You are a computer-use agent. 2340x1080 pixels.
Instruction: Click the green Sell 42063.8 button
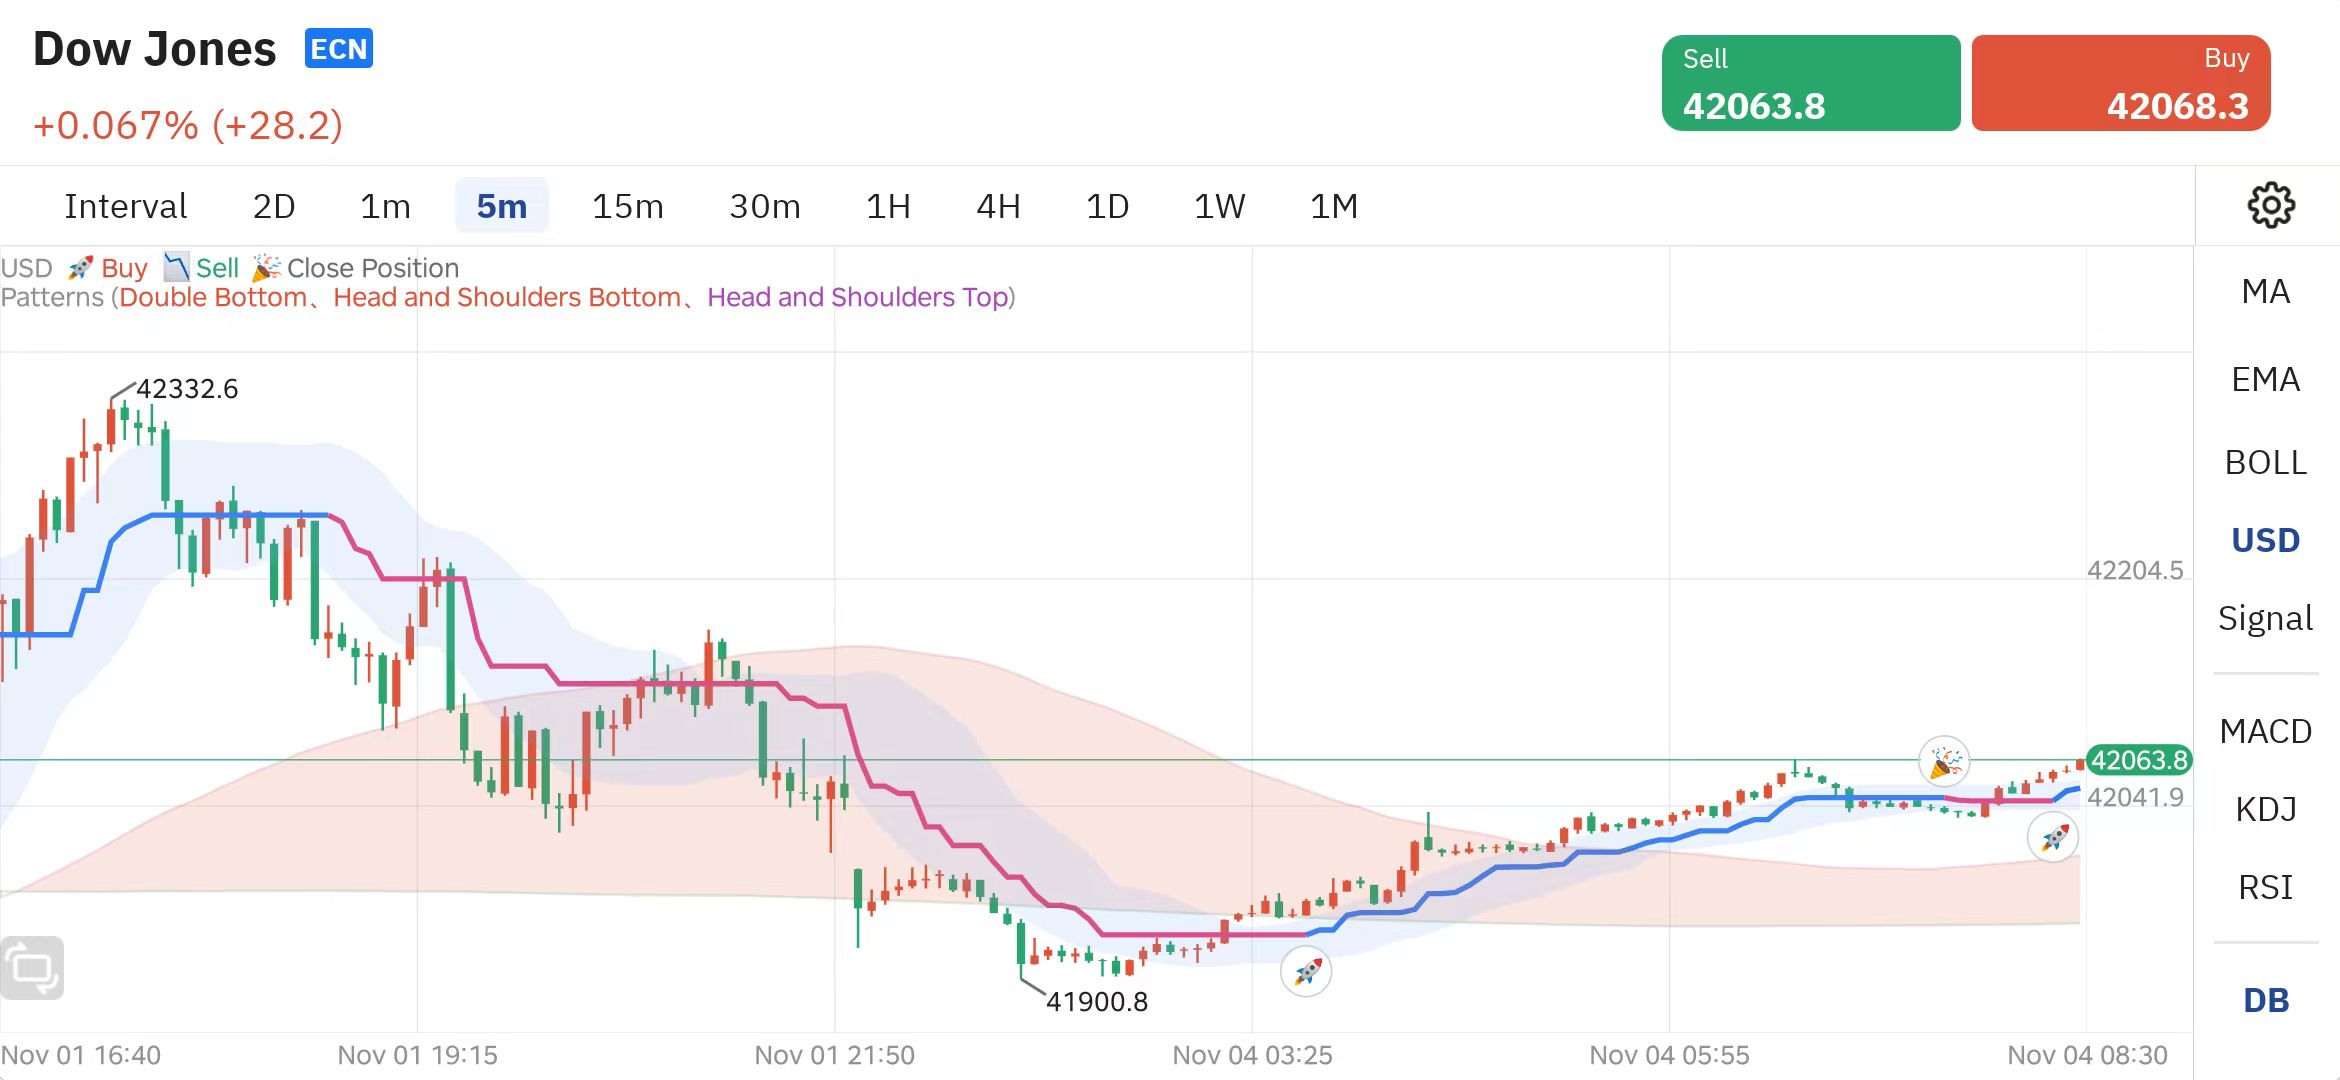click(x=1811, y=83)
